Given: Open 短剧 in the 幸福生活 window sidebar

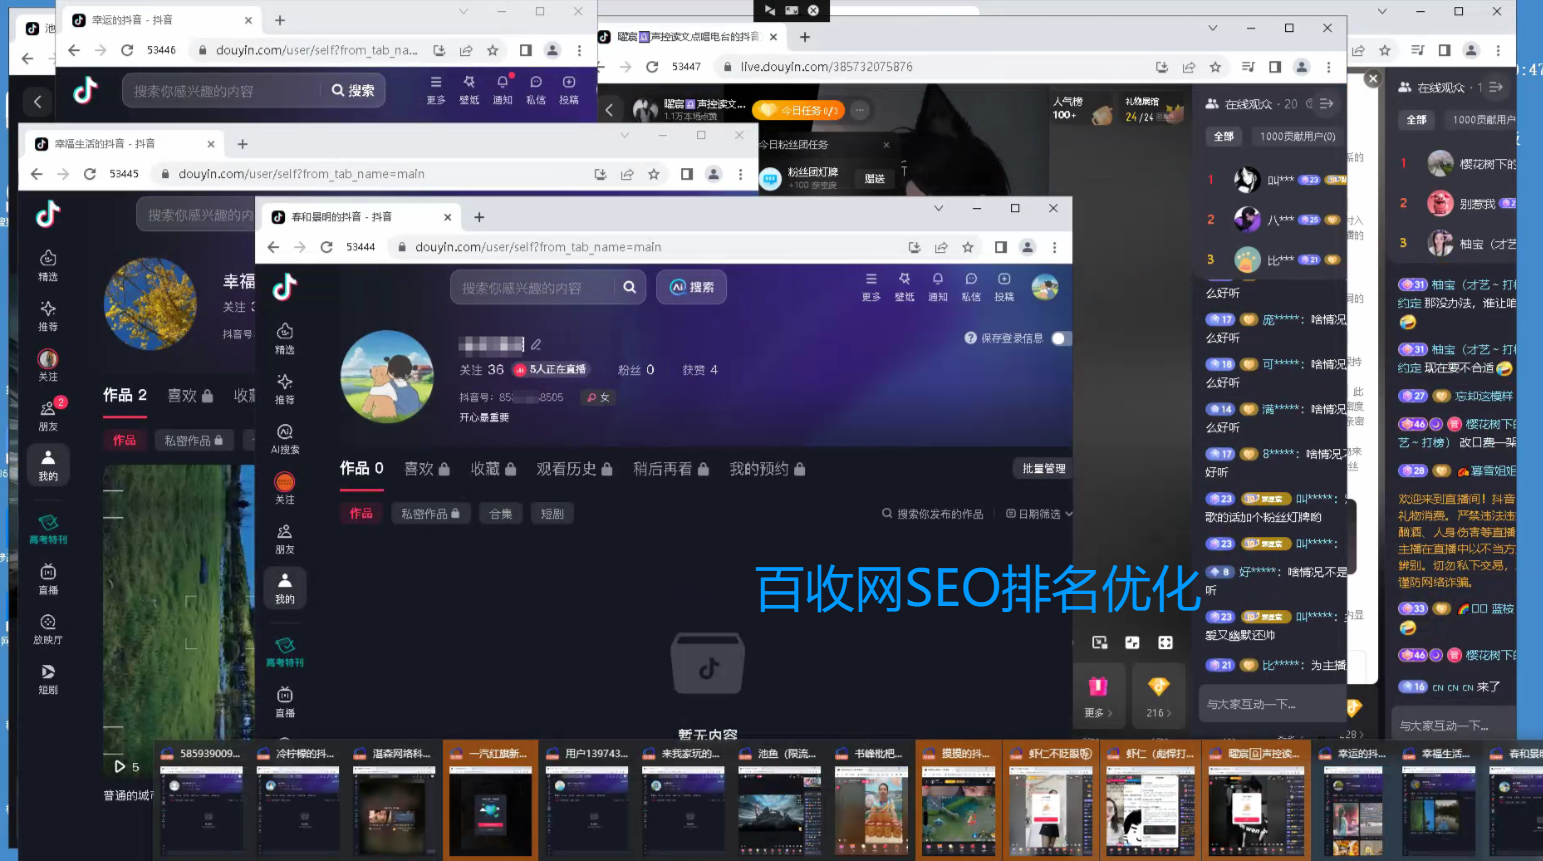Looking at the screenshot, I should (48, 679).
